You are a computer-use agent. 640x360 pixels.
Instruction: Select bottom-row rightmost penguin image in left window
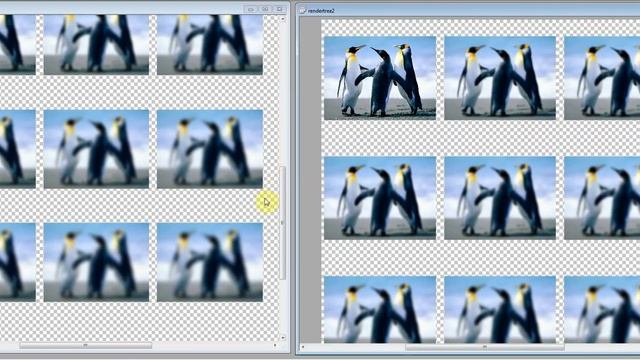coord(210,262)
